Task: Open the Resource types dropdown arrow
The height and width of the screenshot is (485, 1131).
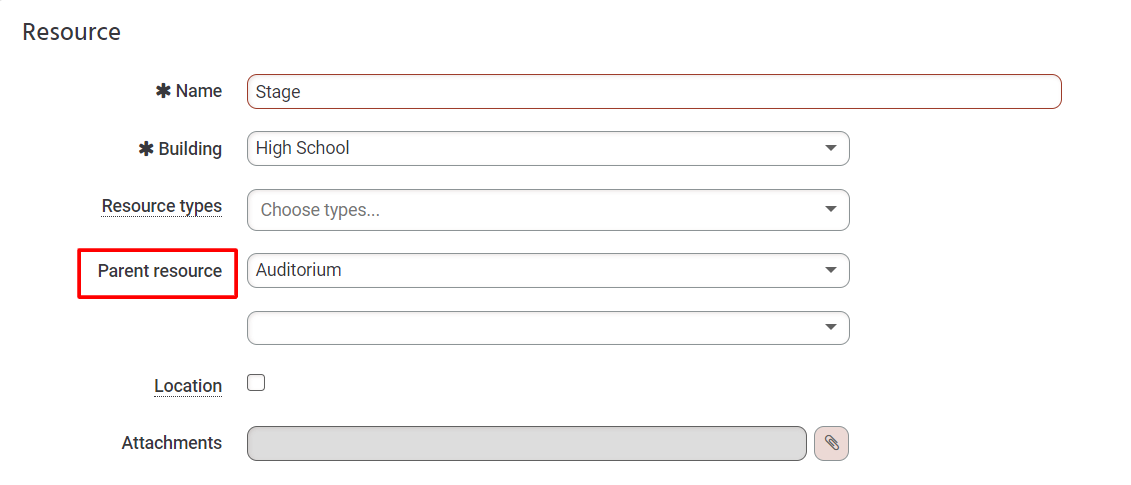Action: click(x=830, y=210)
